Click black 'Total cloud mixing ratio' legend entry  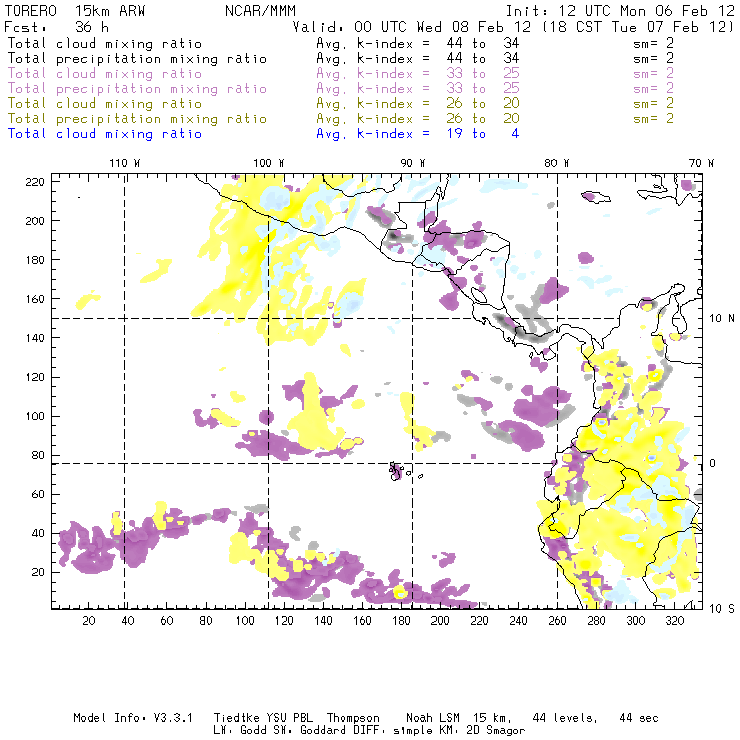point(105,44)
